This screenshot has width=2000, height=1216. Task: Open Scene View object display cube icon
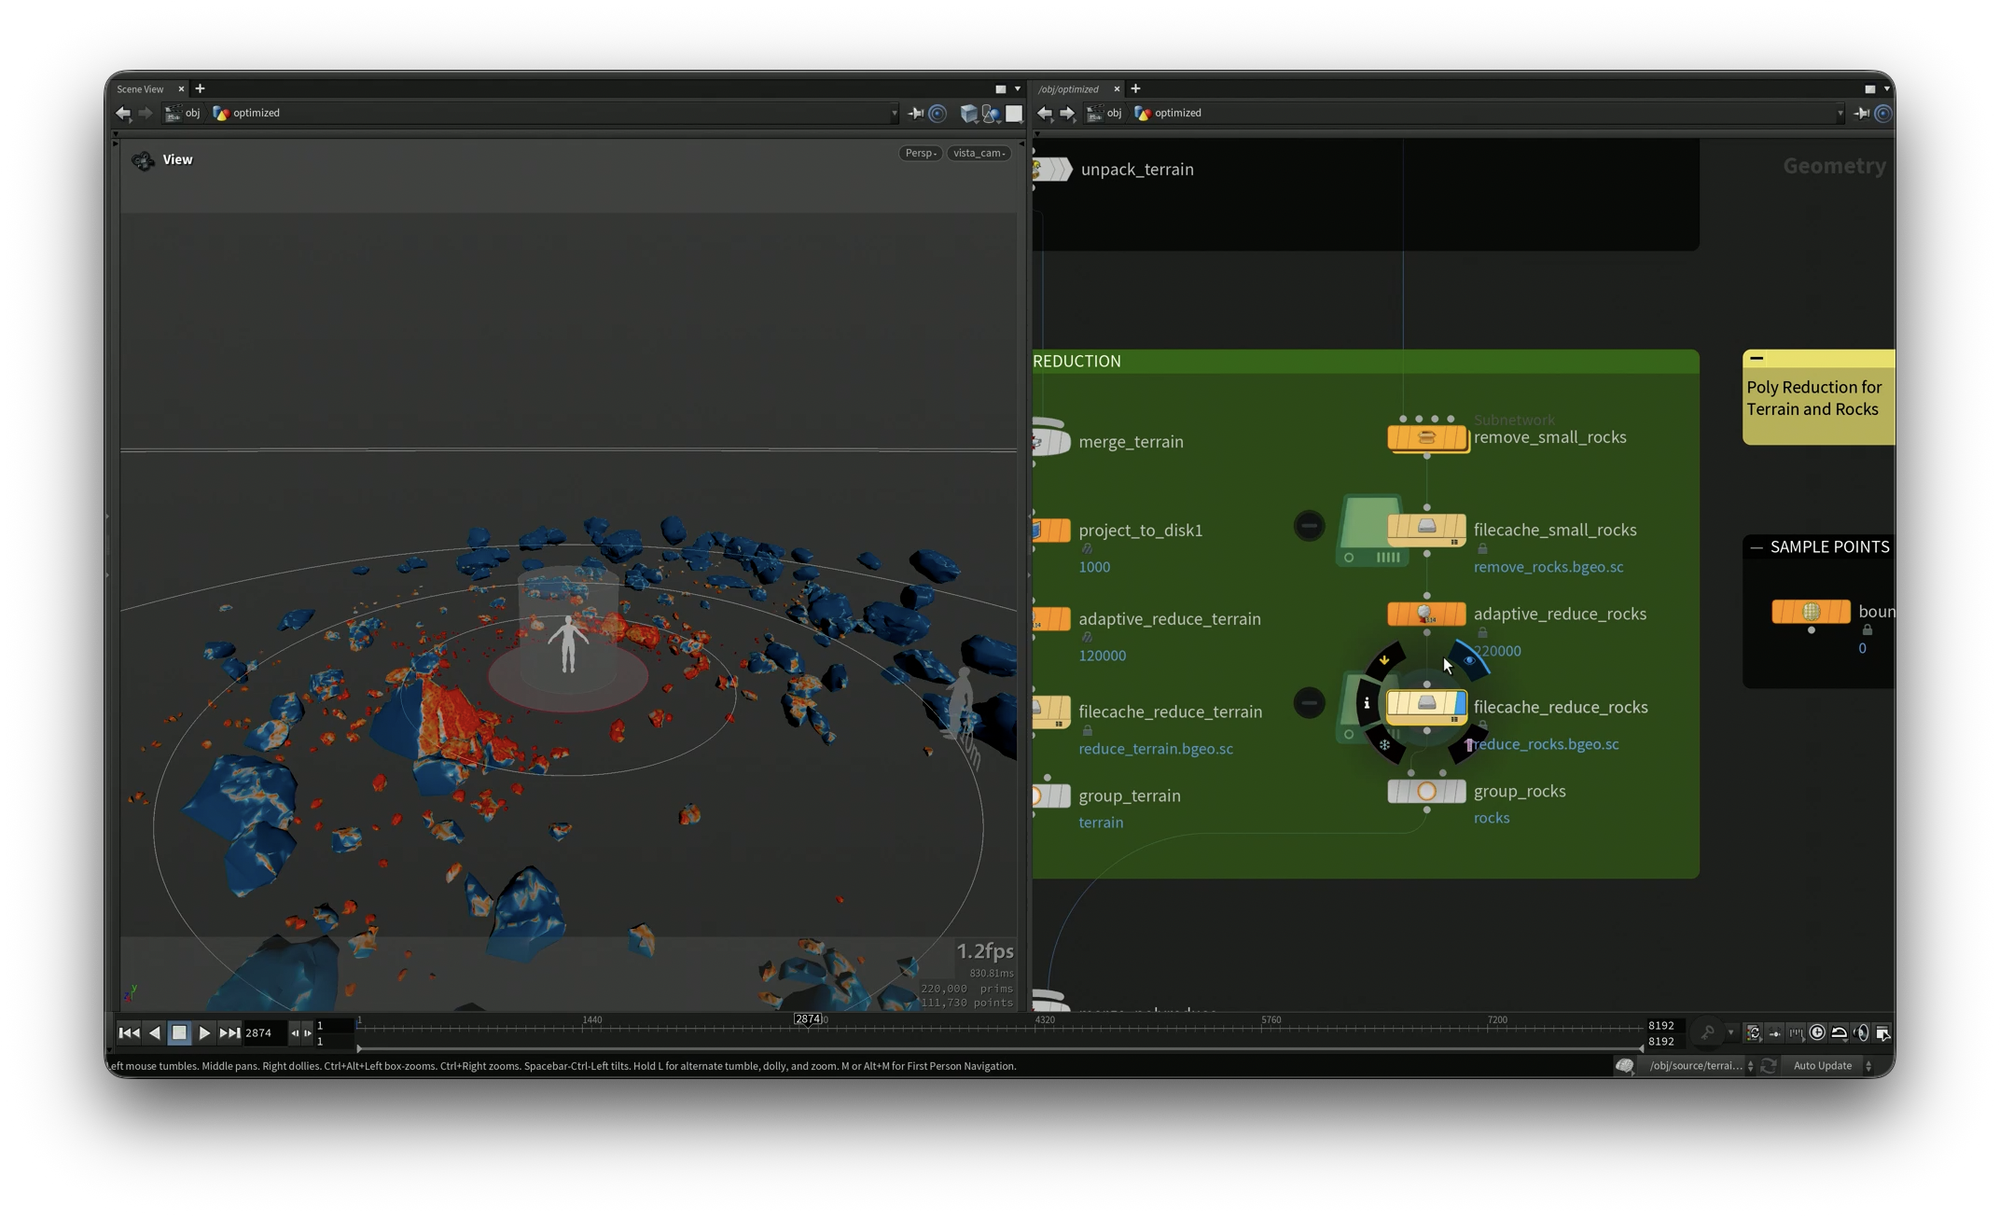coord(968,113)
